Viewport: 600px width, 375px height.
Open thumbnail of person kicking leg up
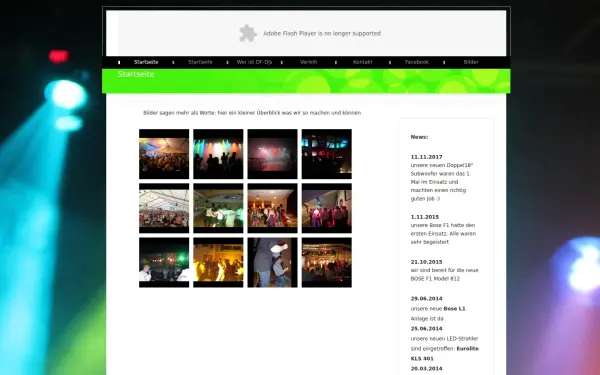272,262
